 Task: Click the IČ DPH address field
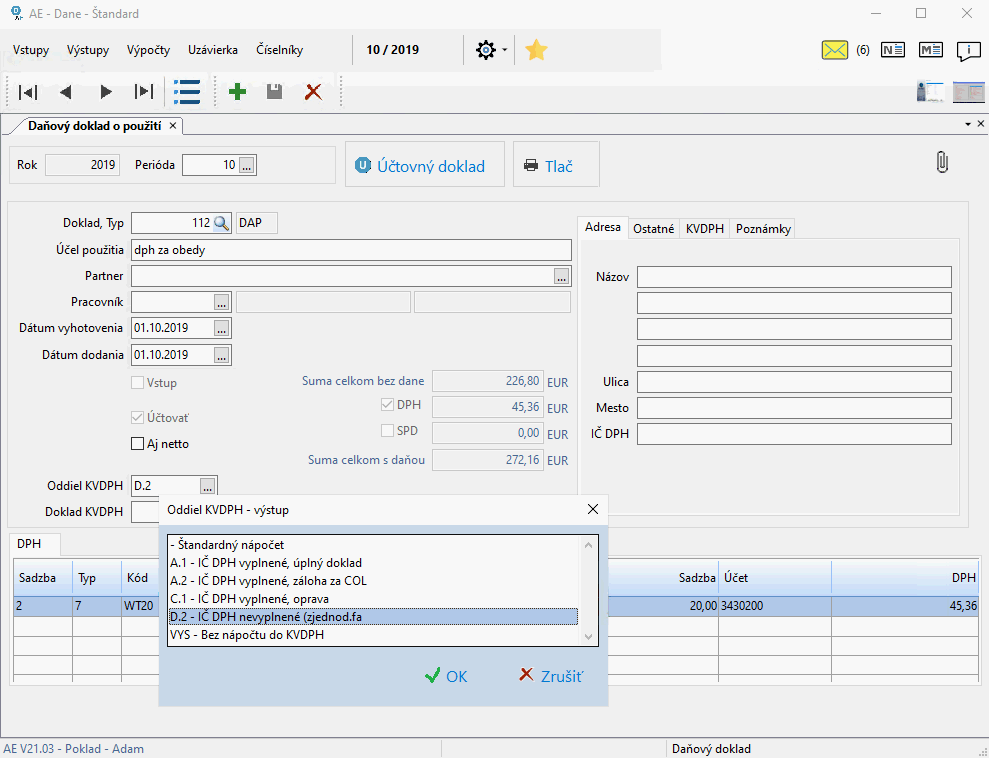click(x=794, y=434)
